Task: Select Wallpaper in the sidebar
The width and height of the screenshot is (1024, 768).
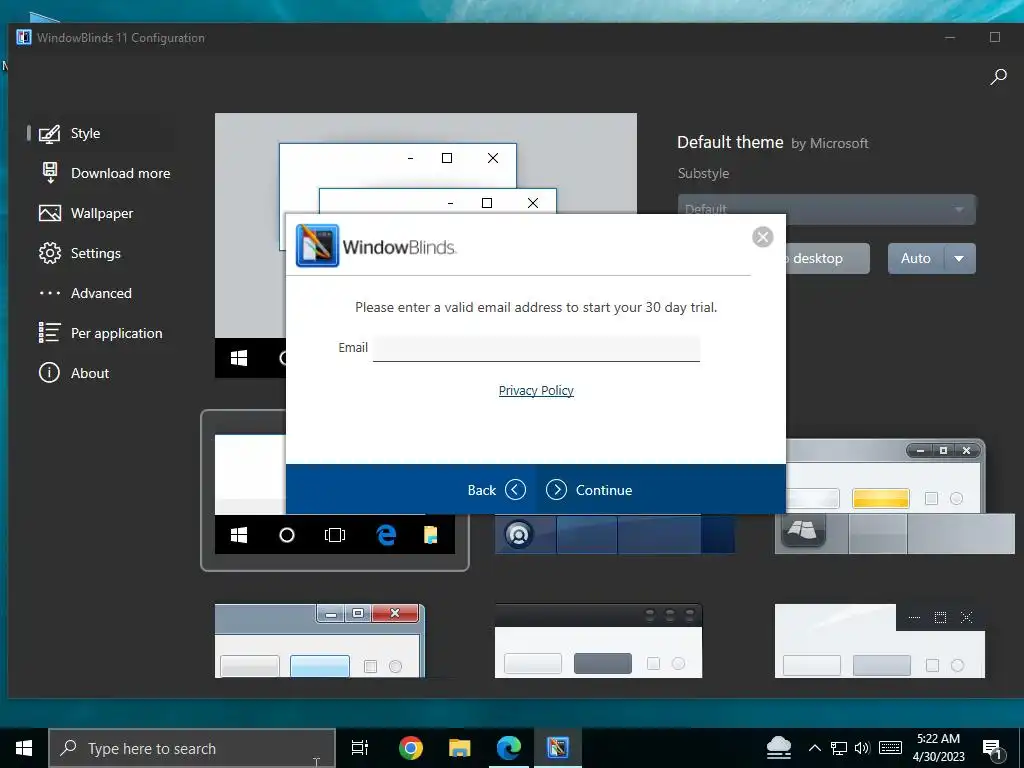Action: tap(101, 213)
